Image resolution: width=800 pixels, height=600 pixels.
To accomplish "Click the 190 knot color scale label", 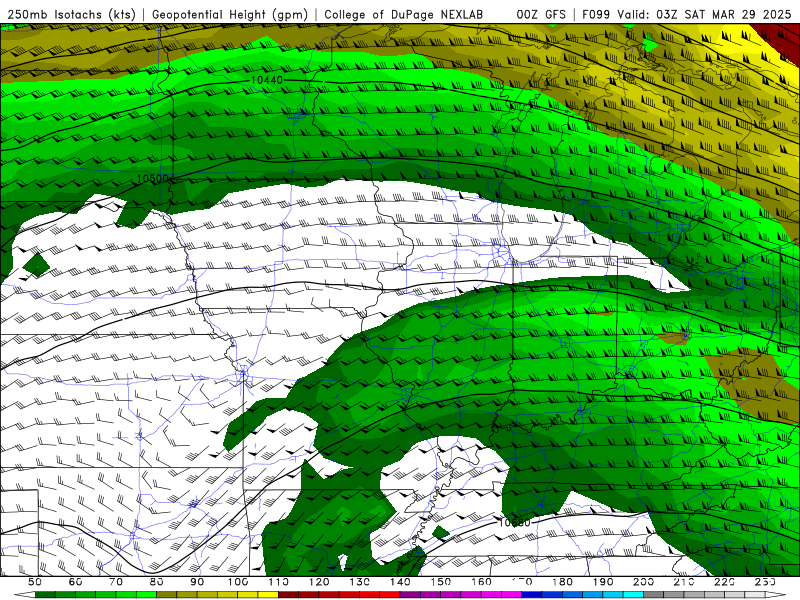I will (603, 582).
